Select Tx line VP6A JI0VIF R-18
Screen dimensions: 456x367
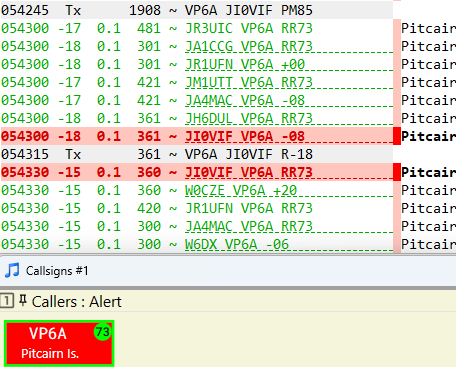(196, 154)
